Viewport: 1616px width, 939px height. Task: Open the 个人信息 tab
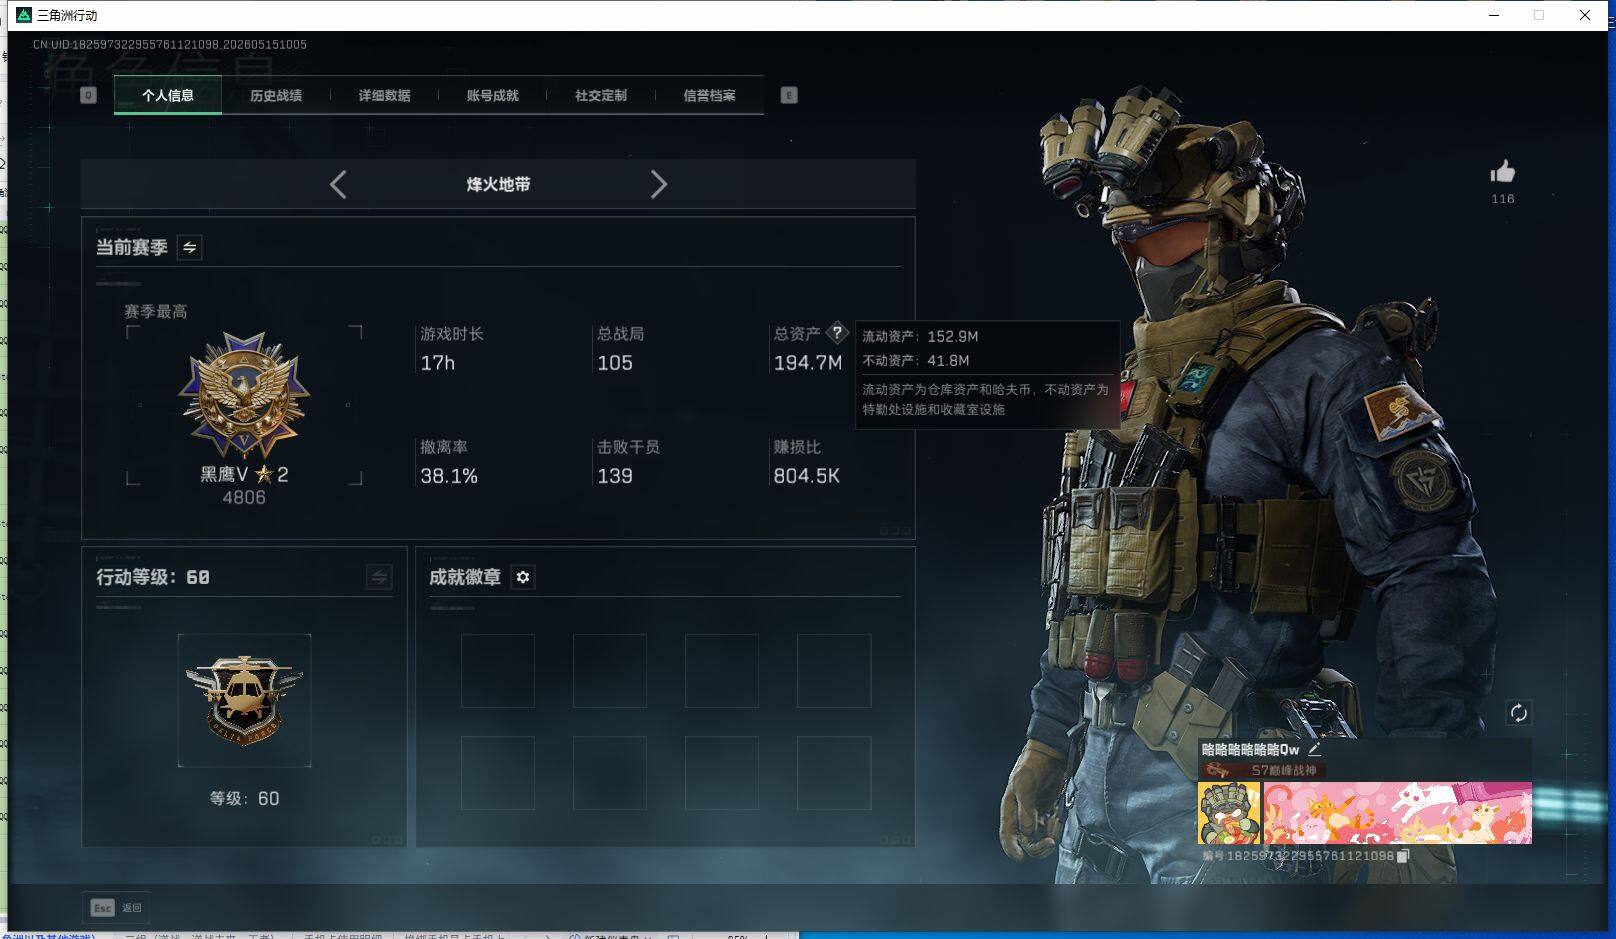168,95
